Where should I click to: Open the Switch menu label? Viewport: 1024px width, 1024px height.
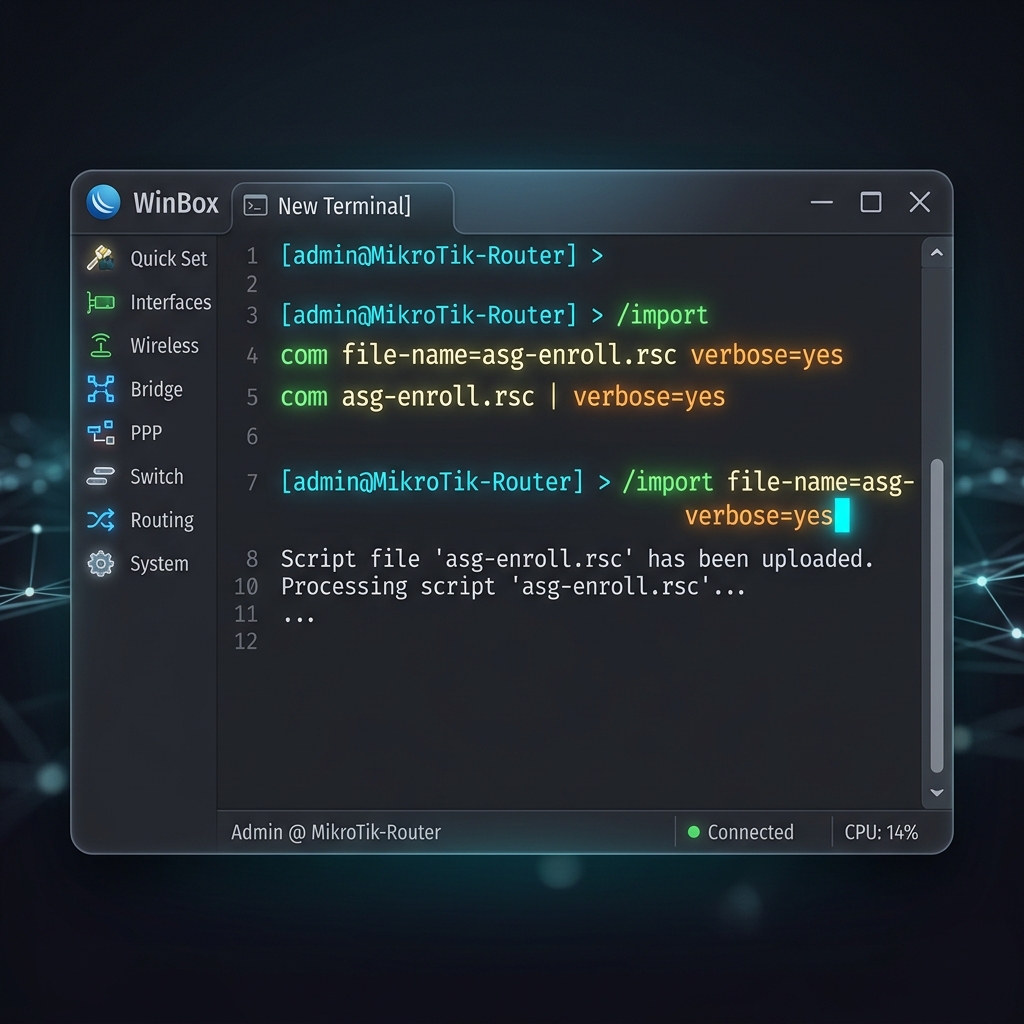(x=157, y=477)
